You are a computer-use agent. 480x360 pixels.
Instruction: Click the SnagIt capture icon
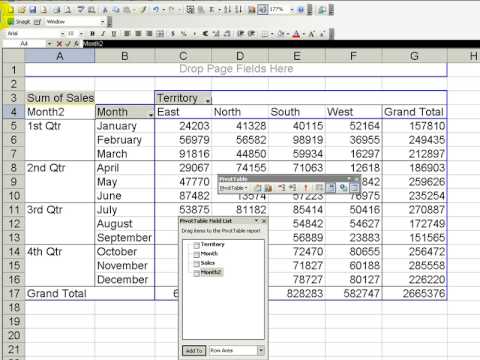point(11,22)
